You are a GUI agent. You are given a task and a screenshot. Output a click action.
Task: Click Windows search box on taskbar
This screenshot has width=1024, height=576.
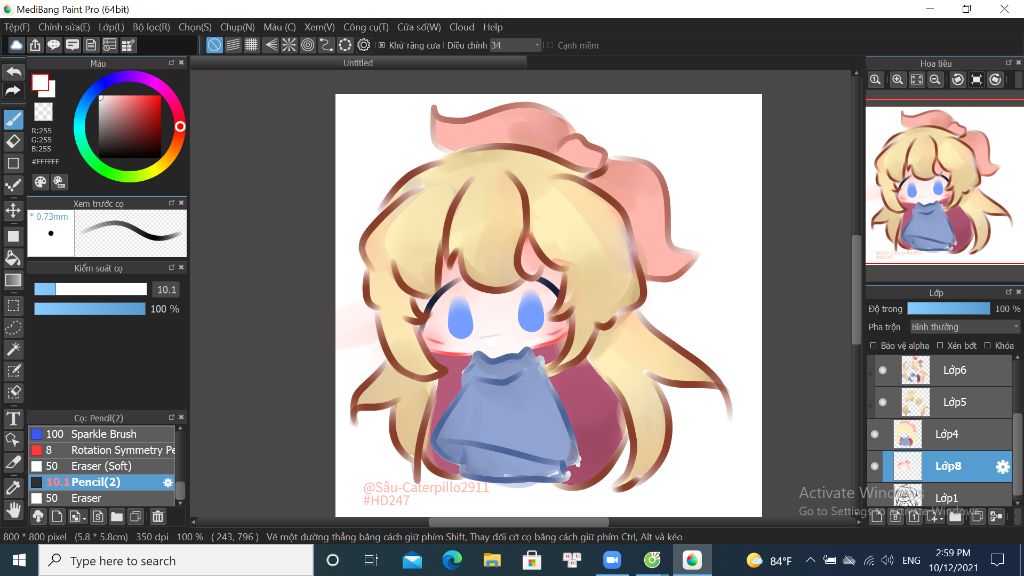click(176, 560)
